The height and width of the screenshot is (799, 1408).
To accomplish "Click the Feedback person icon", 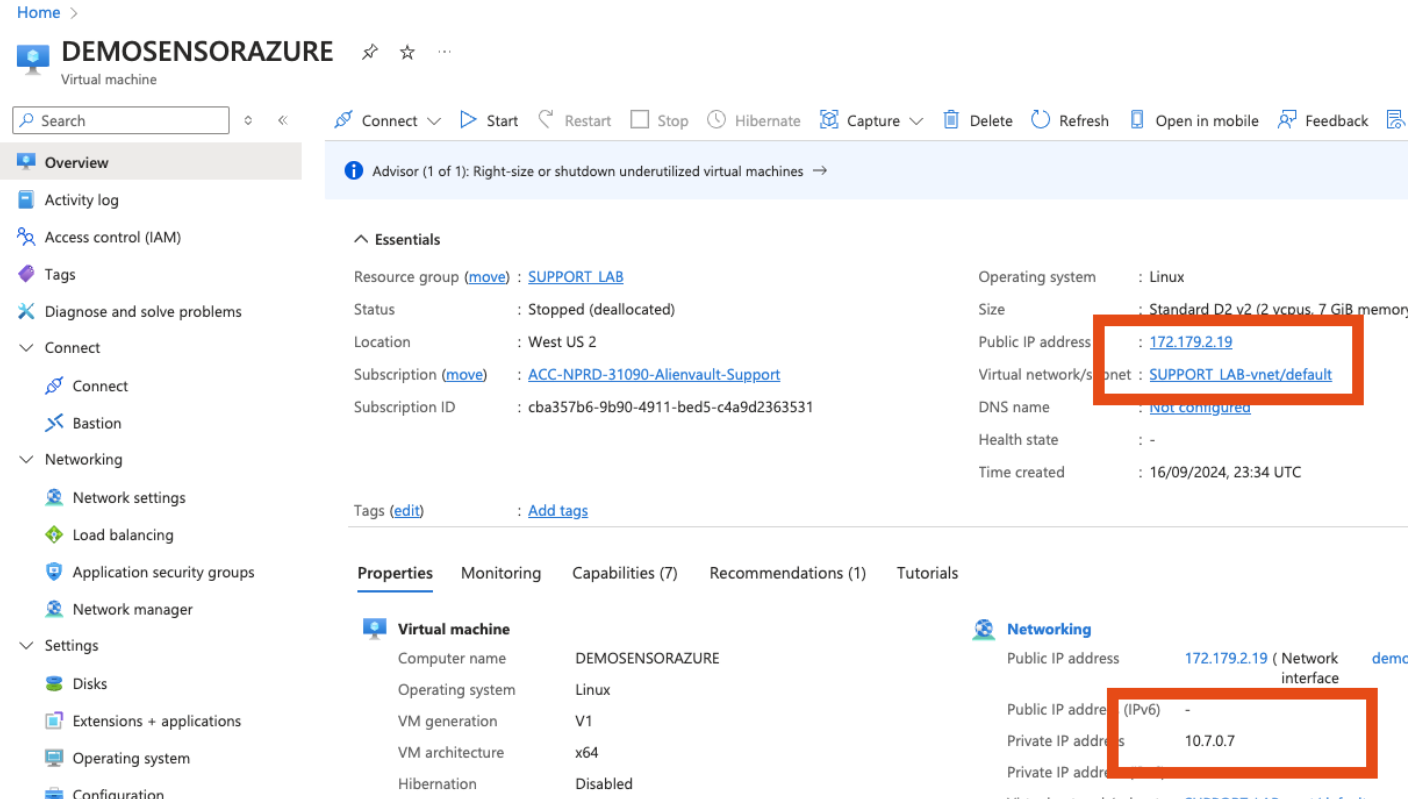I will coord(1287,120).
